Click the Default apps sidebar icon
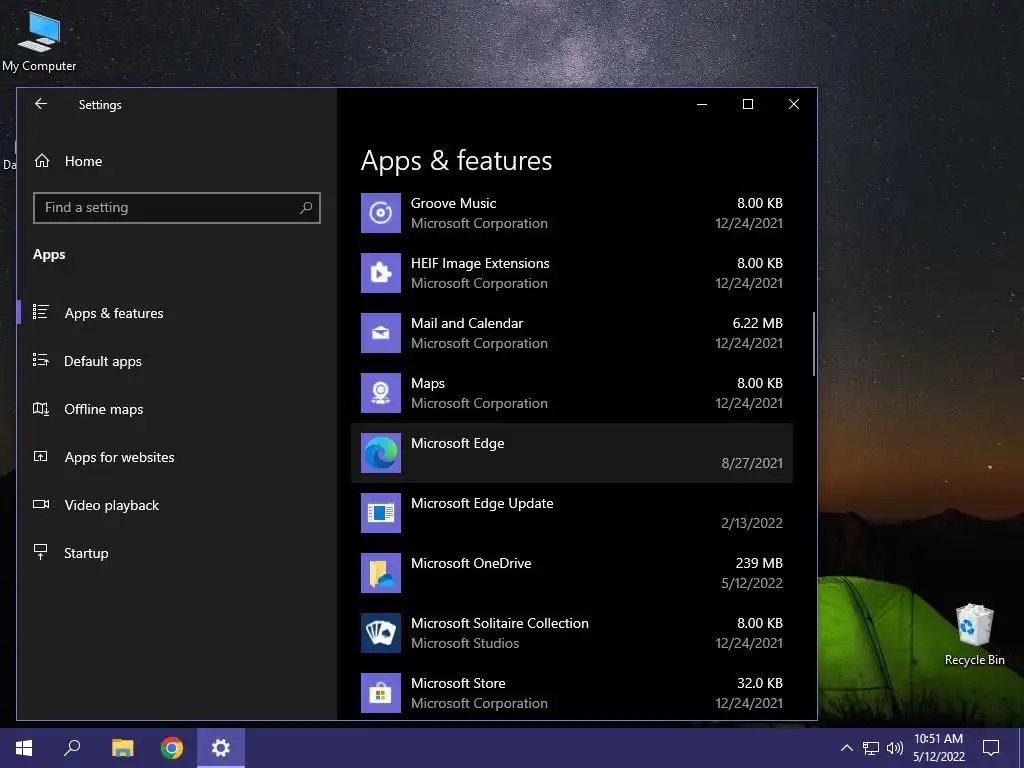Image resolution: width=1024 pixels, height=768 pixels. tap(40, 360)
